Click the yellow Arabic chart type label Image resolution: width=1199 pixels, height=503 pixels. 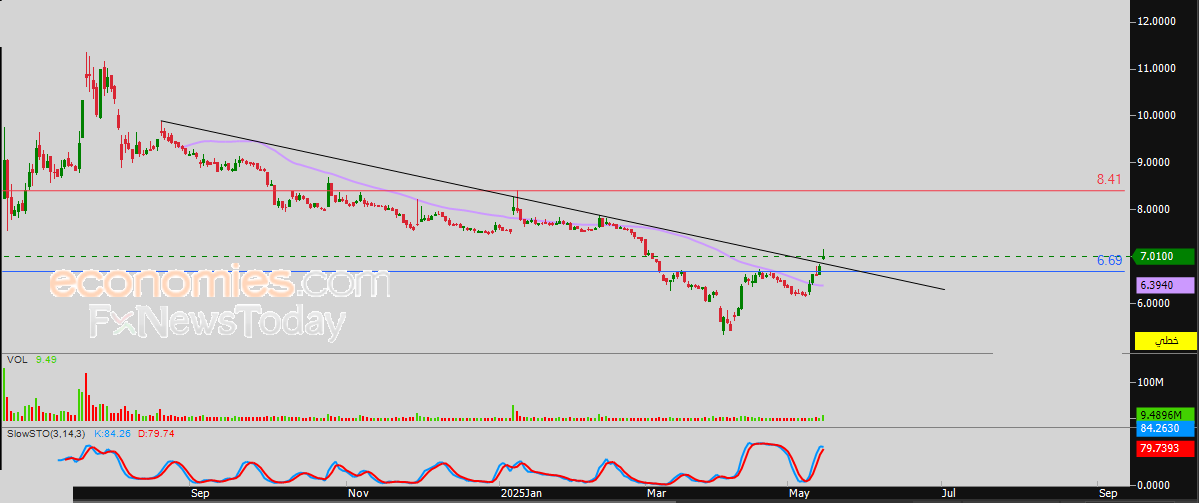click(1165, 341)
